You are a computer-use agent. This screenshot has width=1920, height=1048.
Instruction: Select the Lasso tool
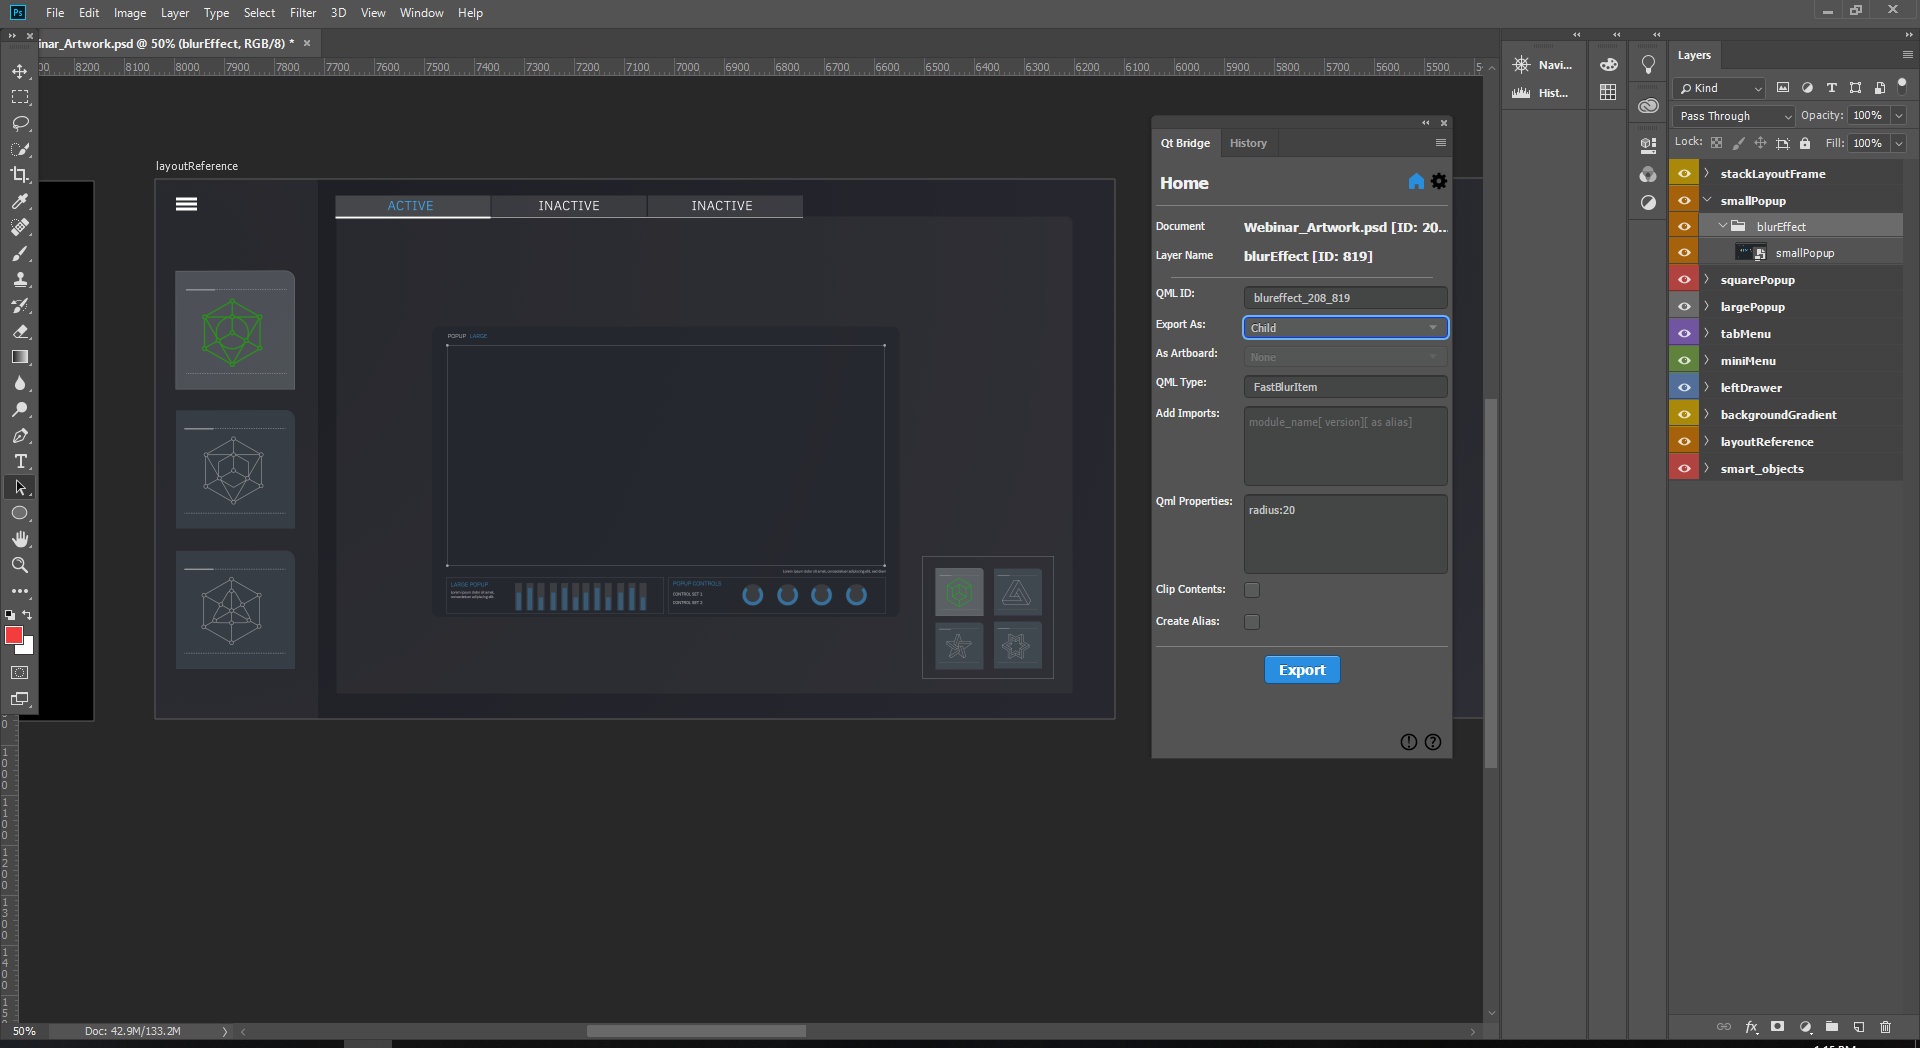coord(20,123)
